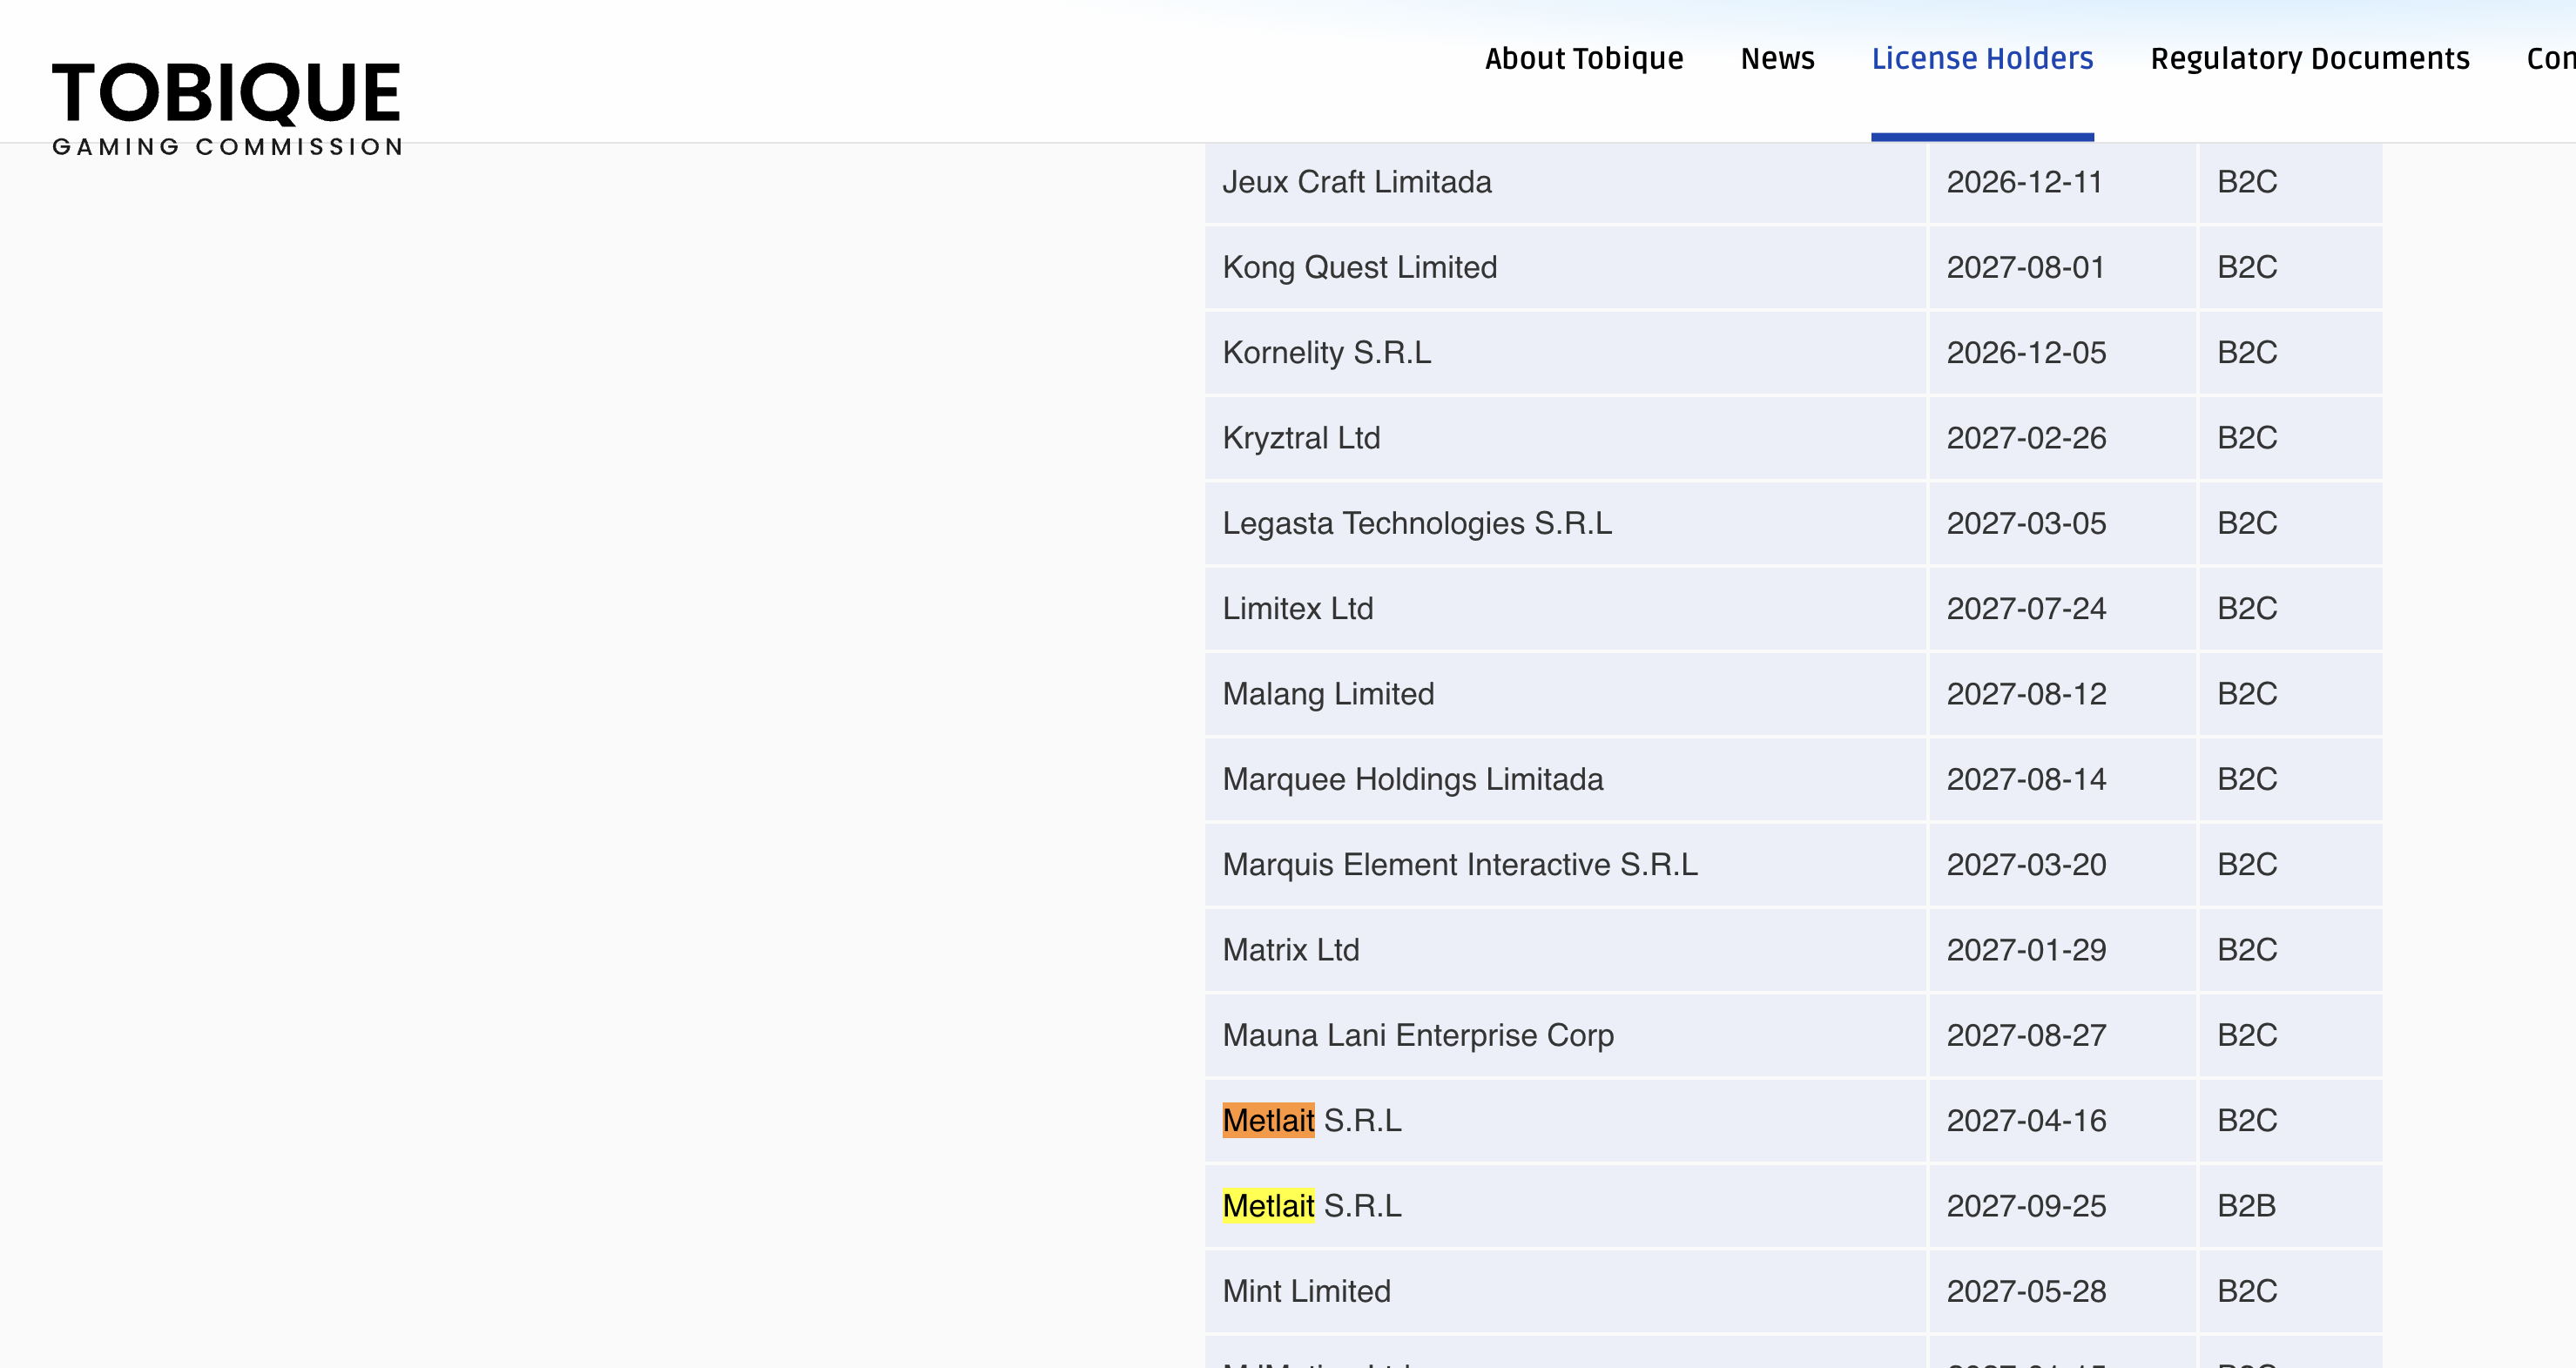Select the Kryztral Ltd entry
This screenshot has width=2576, height=1368.
point(1301,438)
